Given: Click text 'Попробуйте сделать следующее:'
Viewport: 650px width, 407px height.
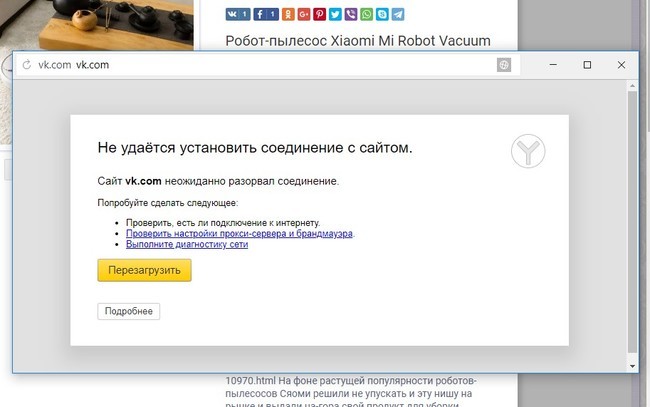Looking at the screenshot, I should point(168,203).
